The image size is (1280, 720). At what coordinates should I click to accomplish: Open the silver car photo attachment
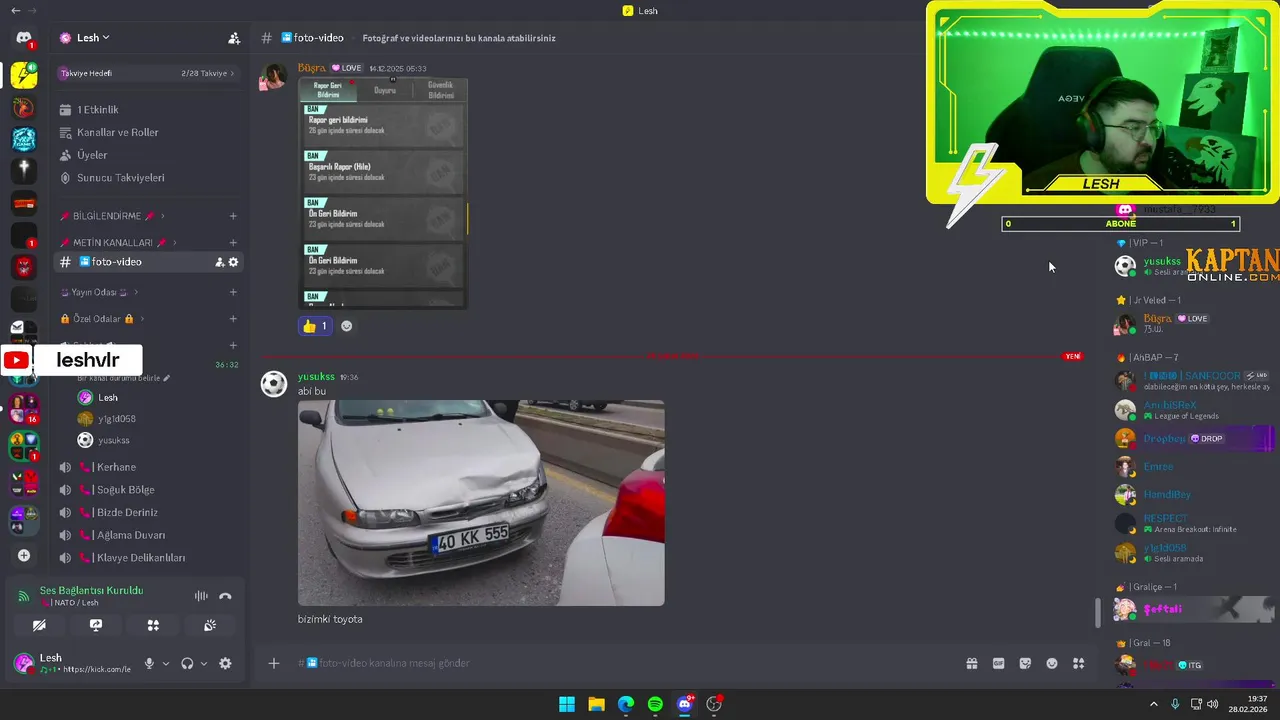[481, 503]
